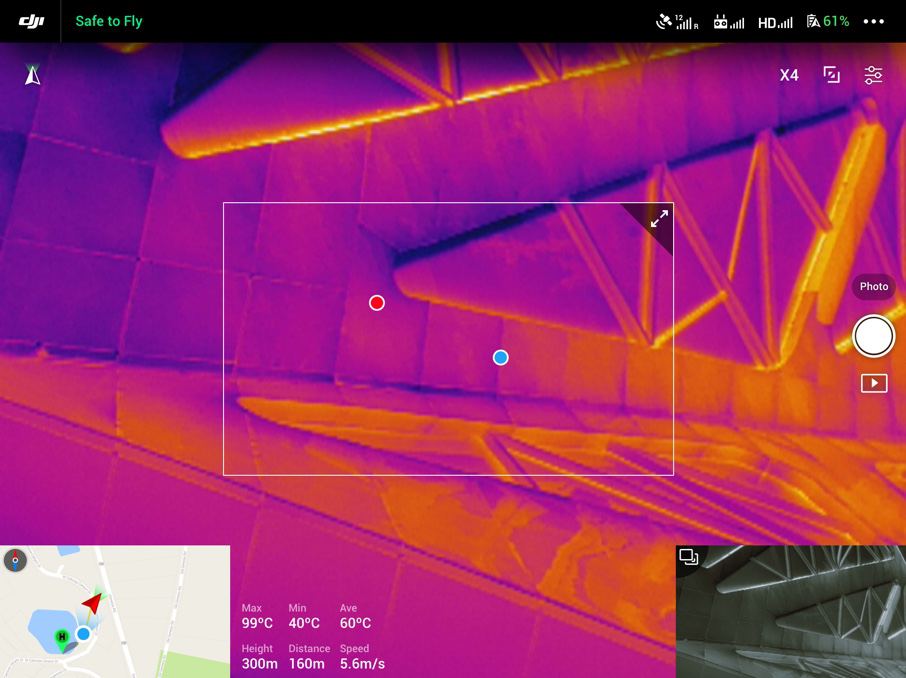Toggle the overlapping-squares display mode icon
906x678 pixels.
coord(831,75)
